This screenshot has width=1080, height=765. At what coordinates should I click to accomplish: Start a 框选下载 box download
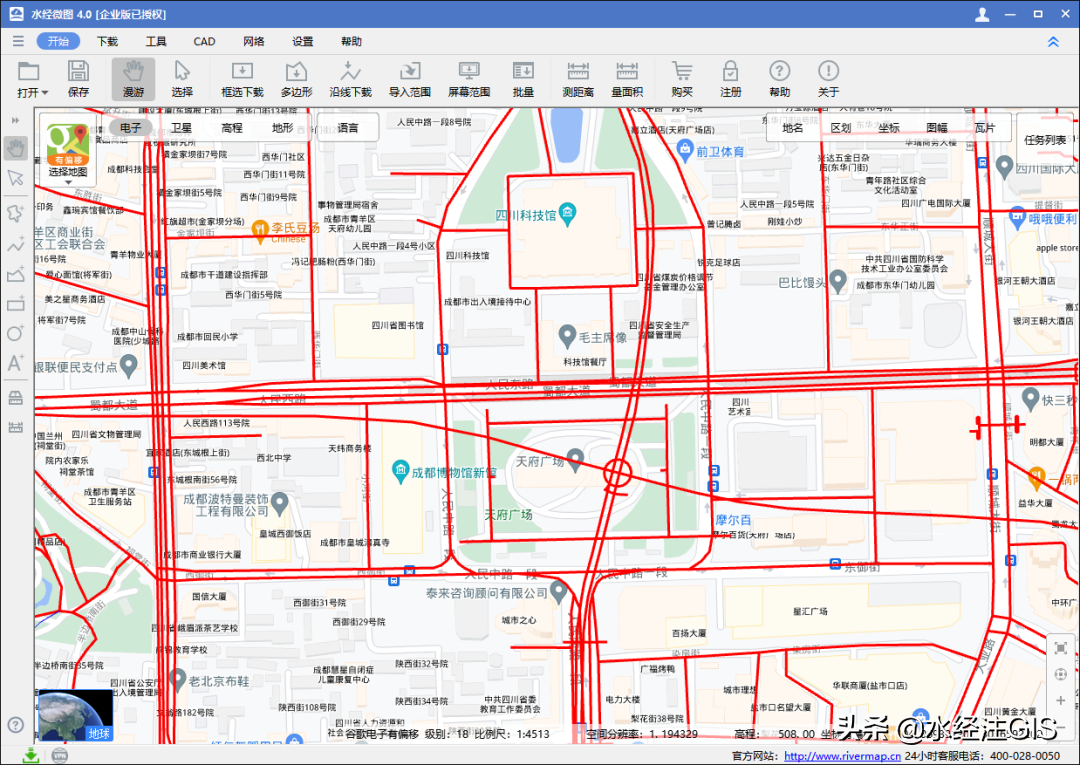242,78
